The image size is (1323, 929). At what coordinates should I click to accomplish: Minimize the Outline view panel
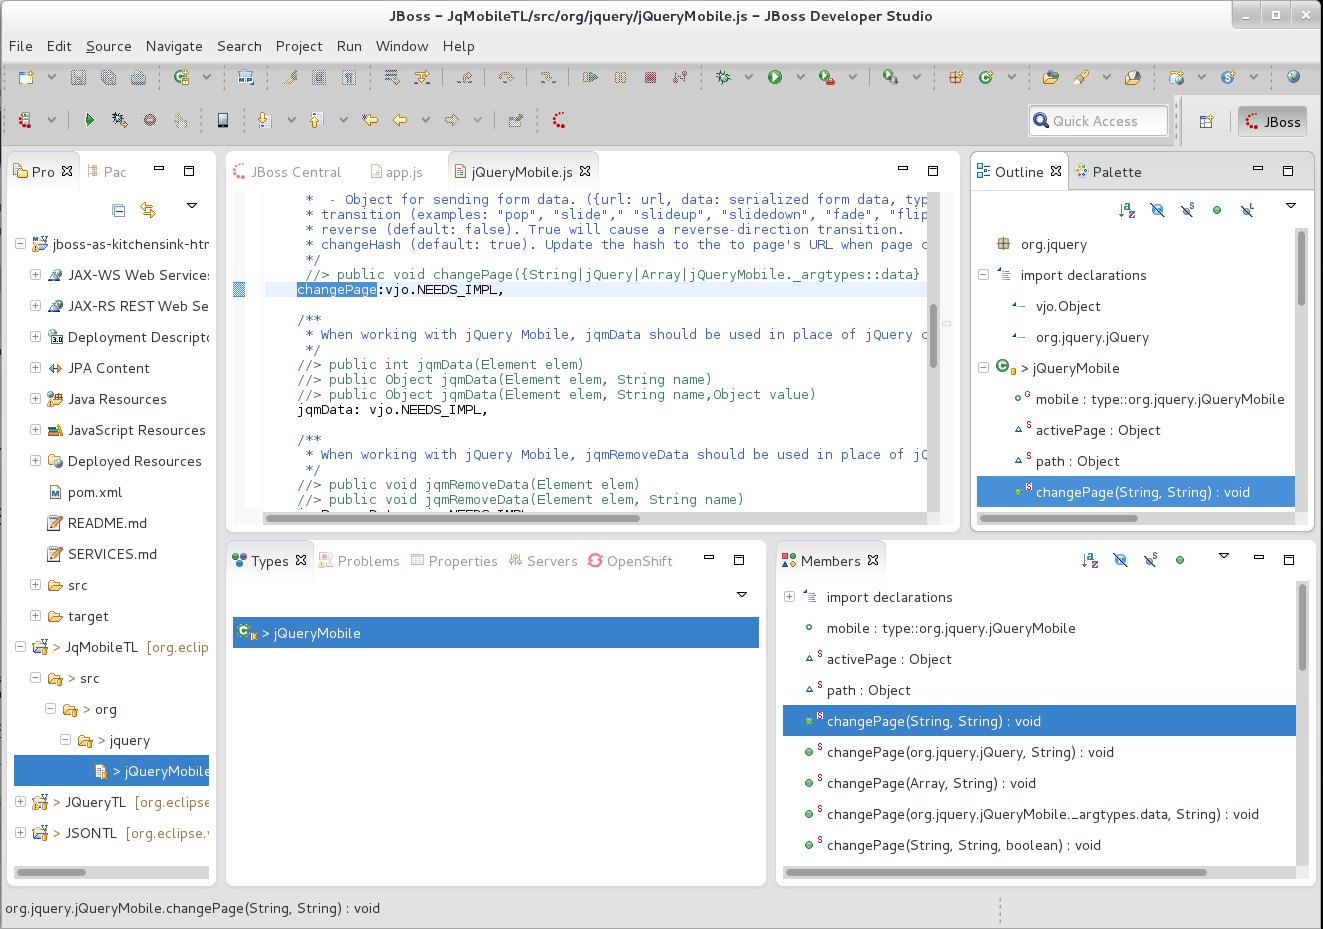pos(1258,170)
